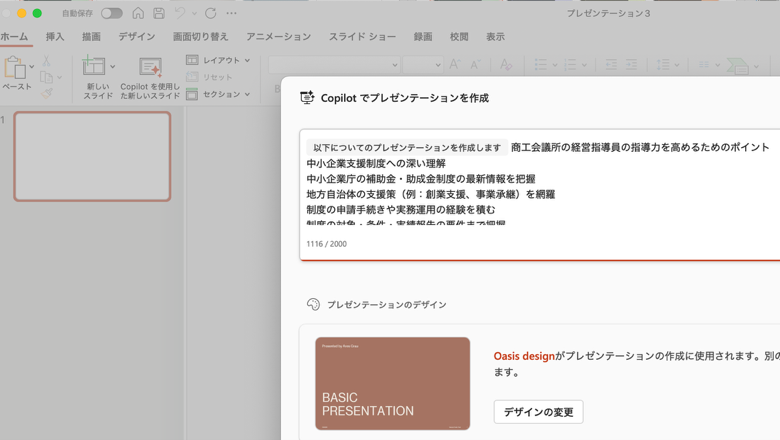Click the ペースト paste icon

coord(14,68)
